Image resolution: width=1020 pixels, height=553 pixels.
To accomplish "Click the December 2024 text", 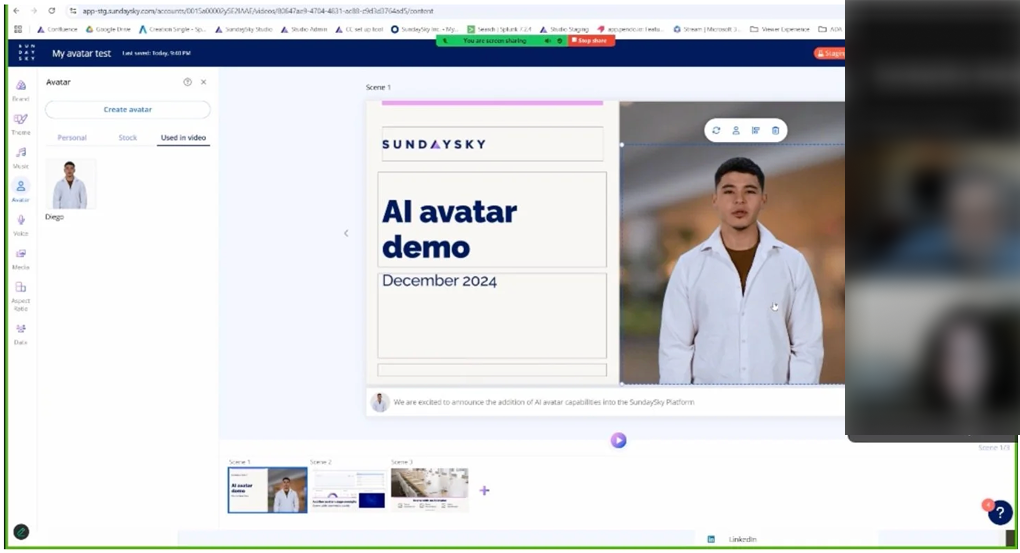I will (439, 280).
